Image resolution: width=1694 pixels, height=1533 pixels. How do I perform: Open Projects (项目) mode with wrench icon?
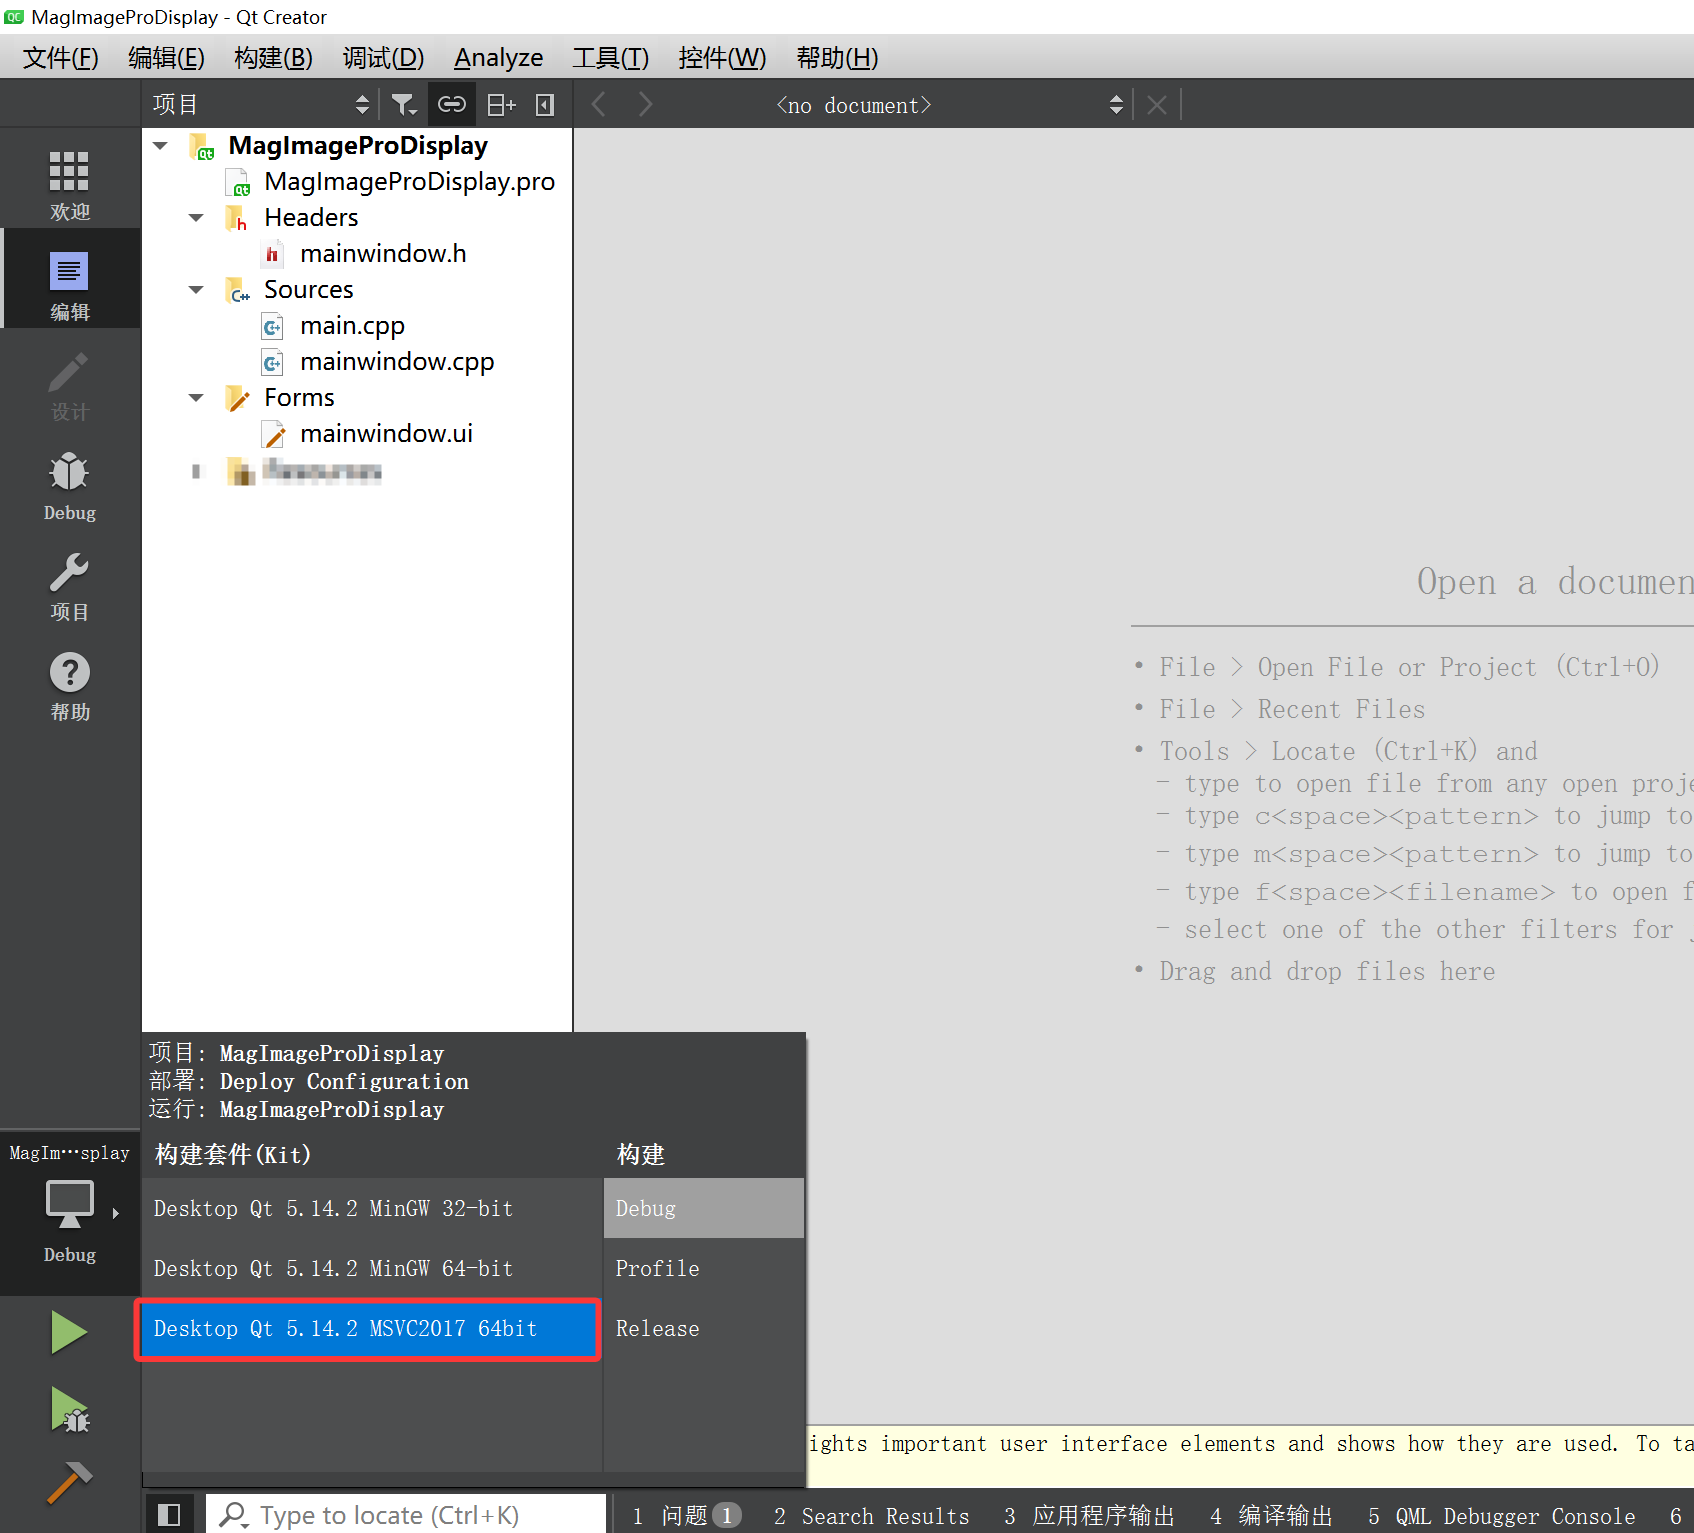pos(70,586)
